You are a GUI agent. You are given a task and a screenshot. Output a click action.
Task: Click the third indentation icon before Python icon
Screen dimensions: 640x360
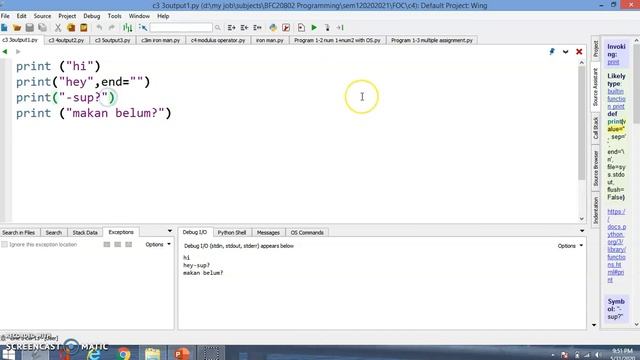point(257,27)
